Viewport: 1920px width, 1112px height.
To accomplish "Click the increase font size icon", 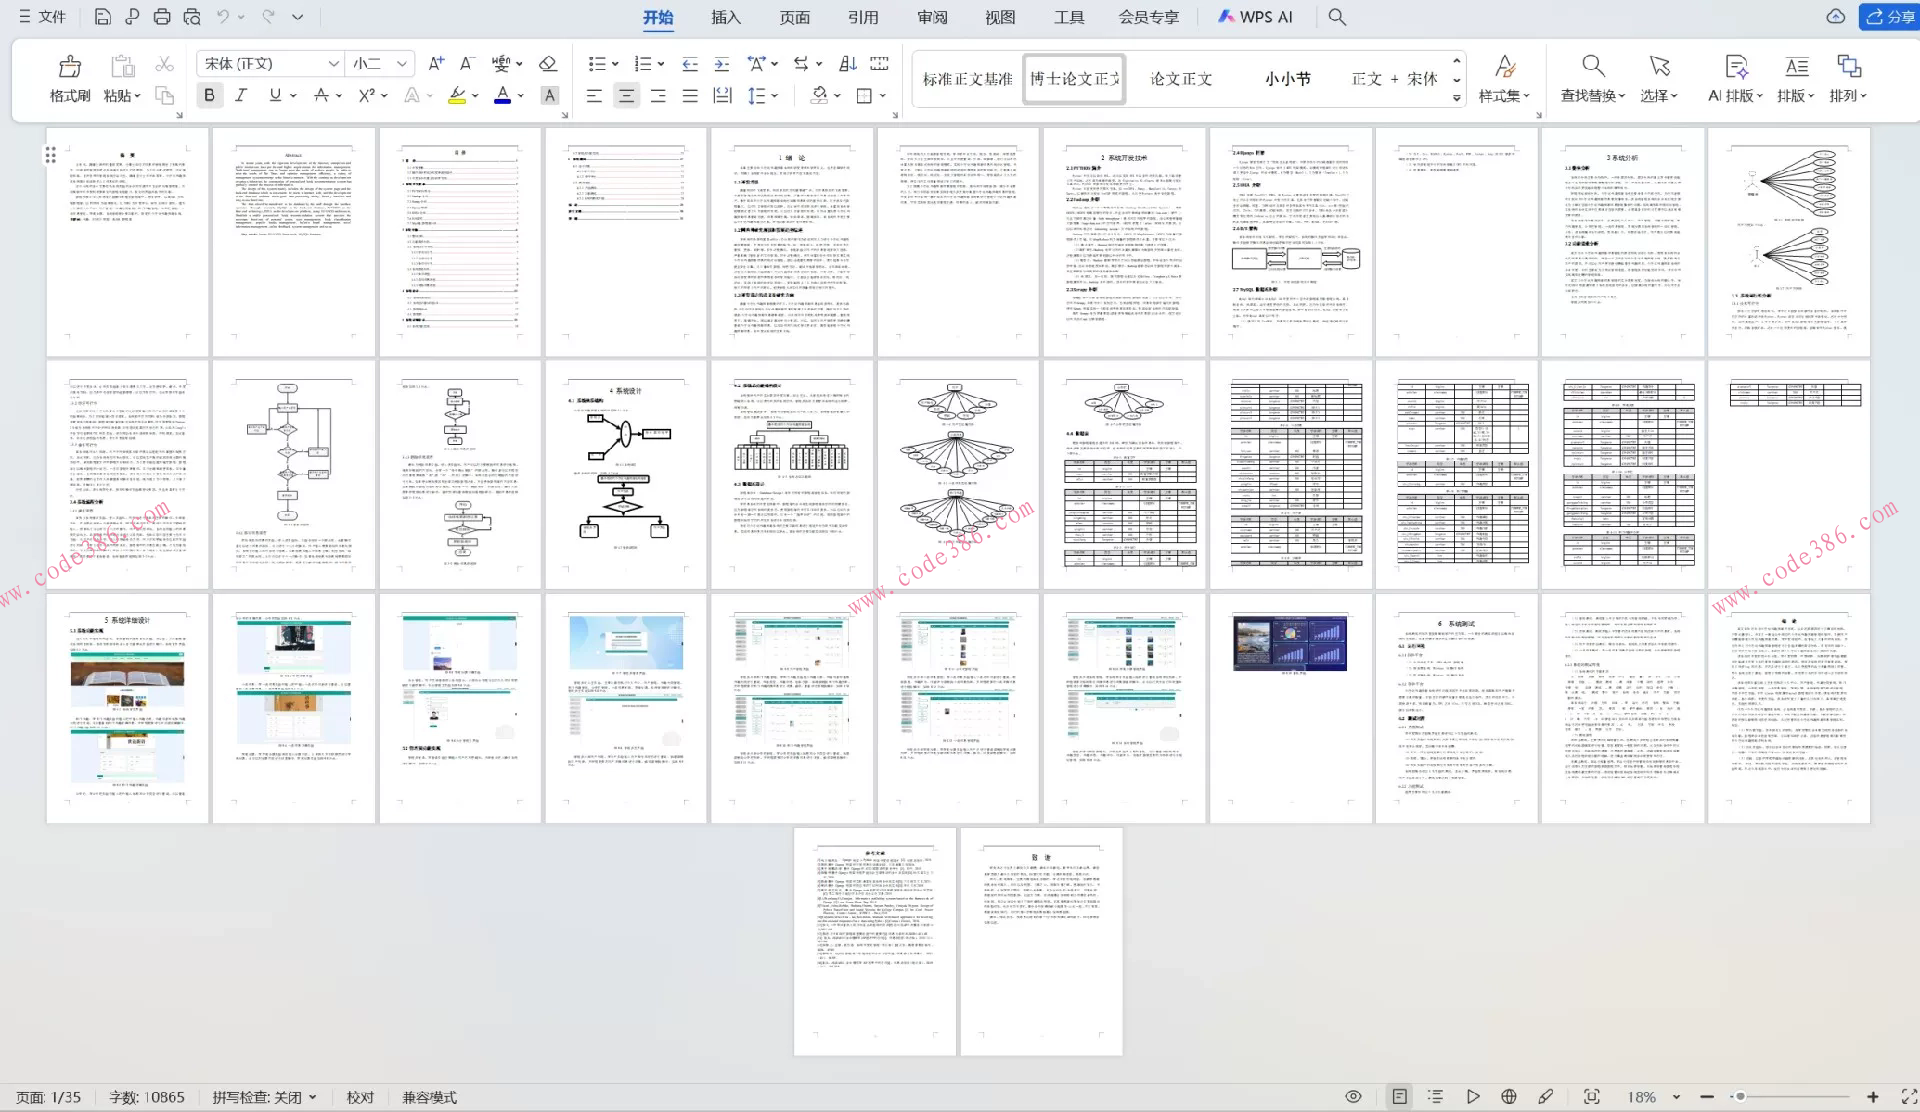I will point(436,64).
